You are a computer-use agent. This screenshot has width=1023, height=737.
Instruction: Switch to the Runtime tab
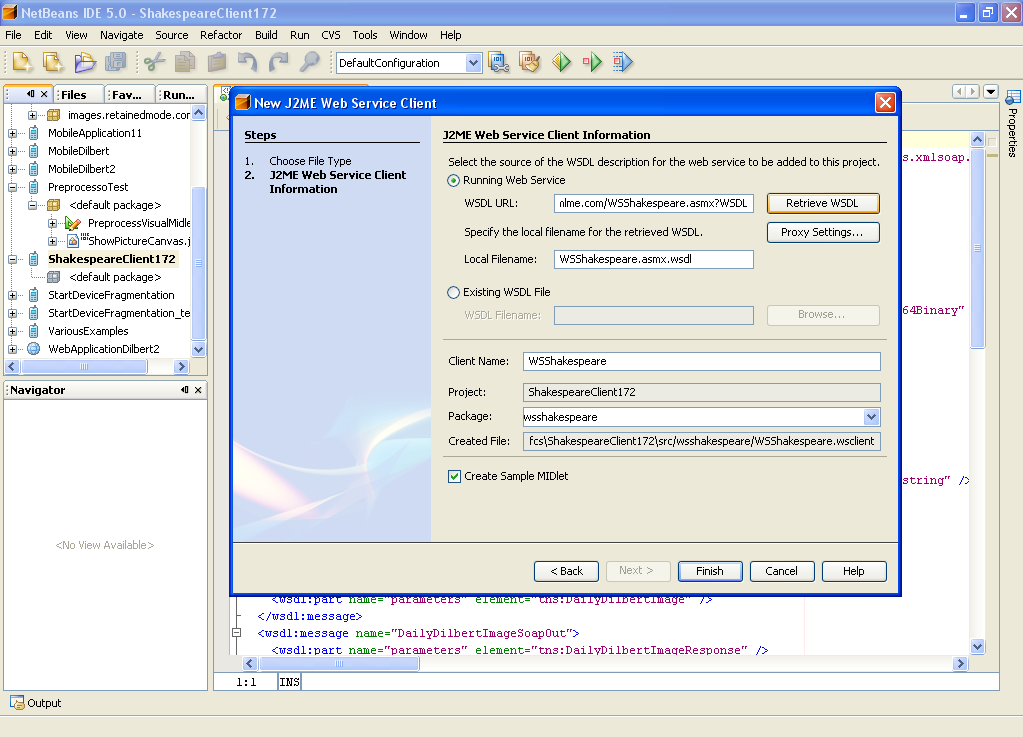point(181,95)
